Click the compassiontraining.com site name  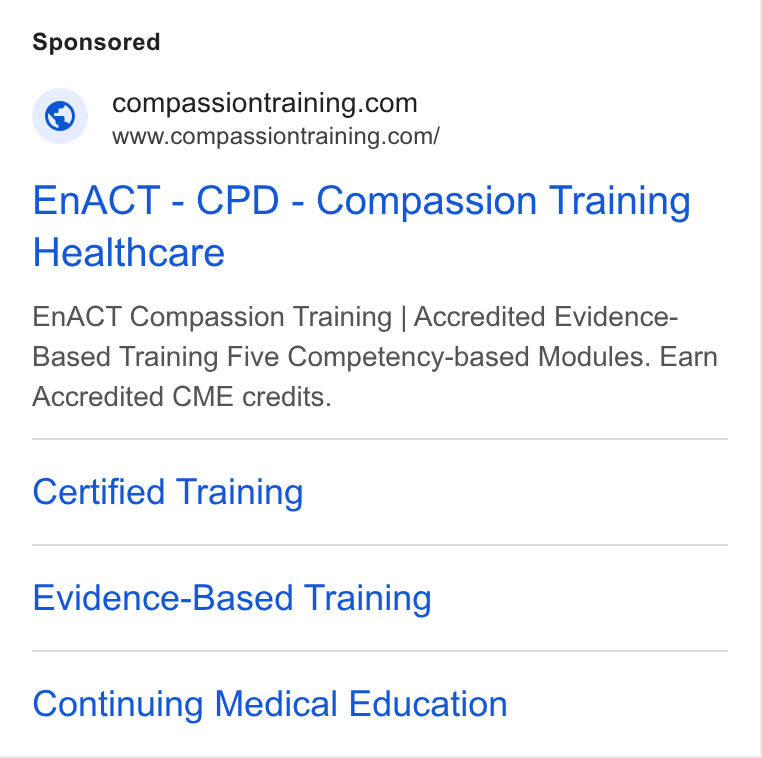tap(265, 103)
